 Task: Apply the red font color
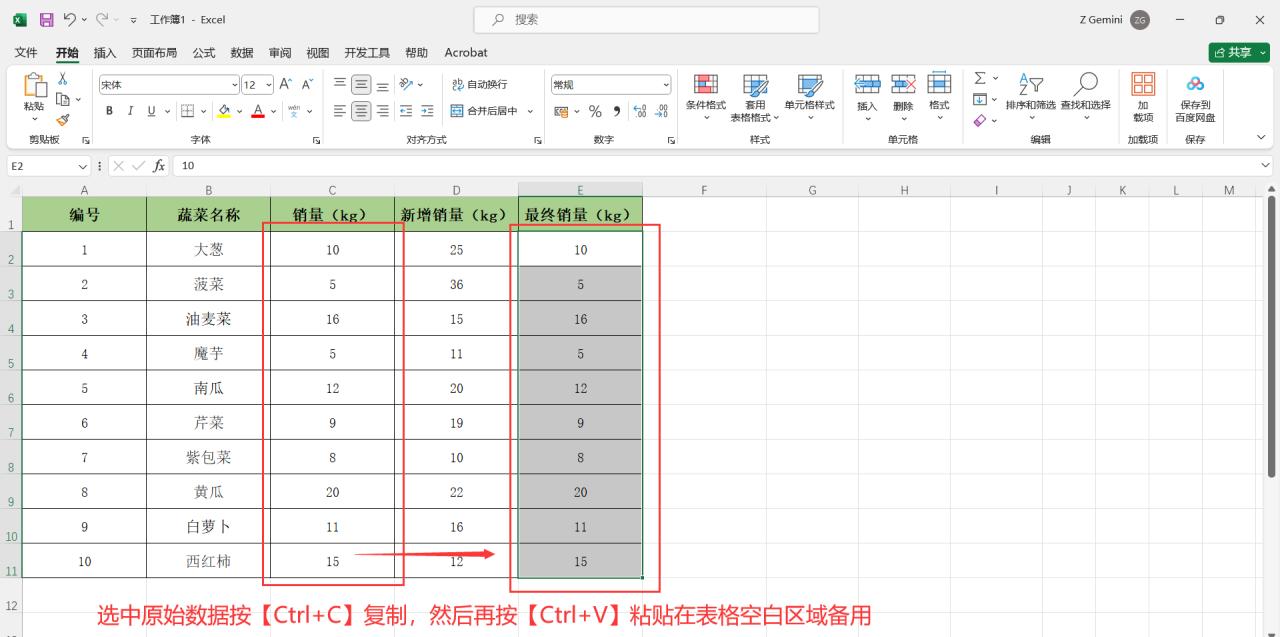click(258, 111)
